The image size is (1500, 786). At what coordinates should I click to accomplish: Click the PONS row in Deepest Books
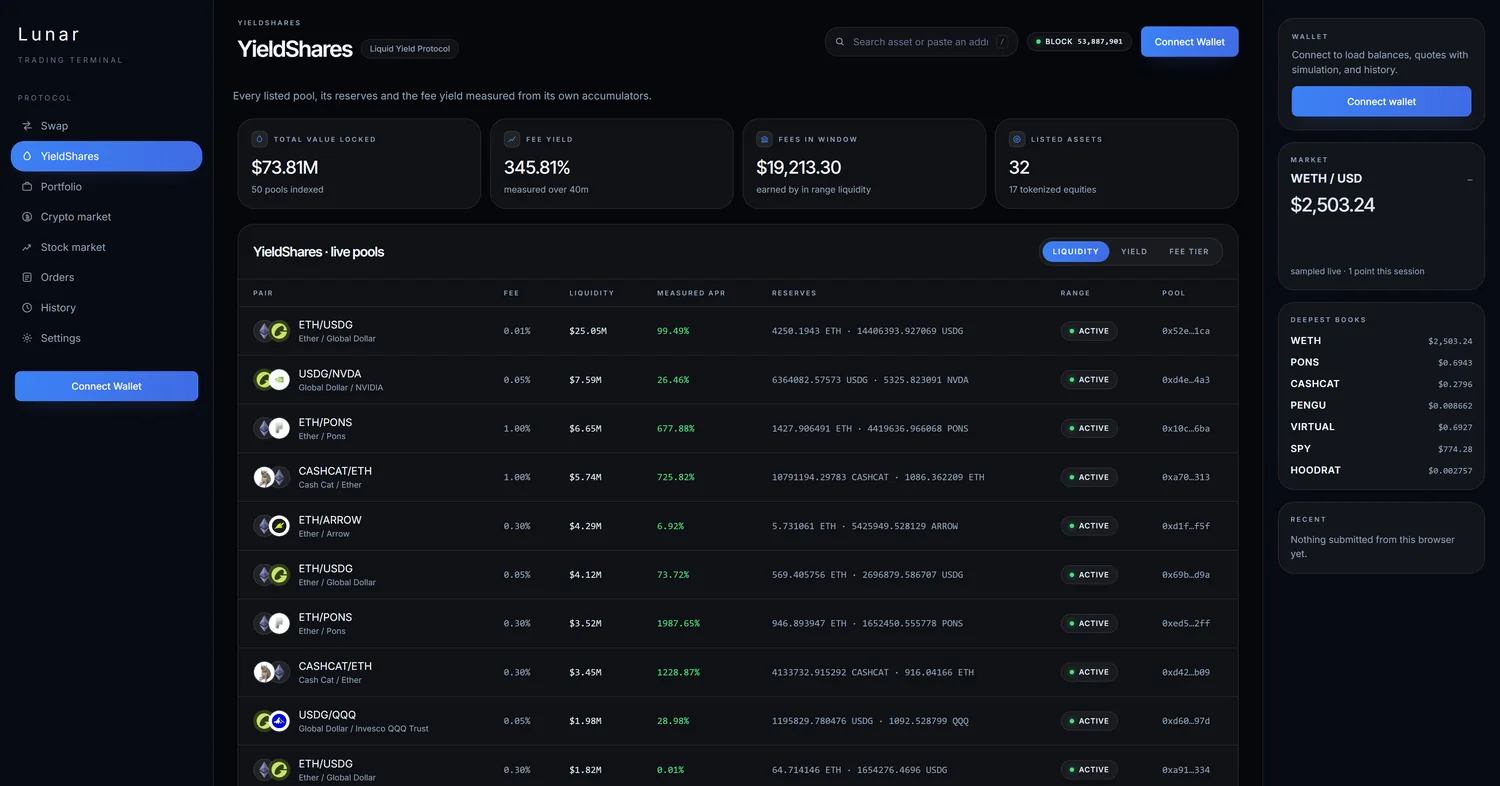(x=1381, y=362)
